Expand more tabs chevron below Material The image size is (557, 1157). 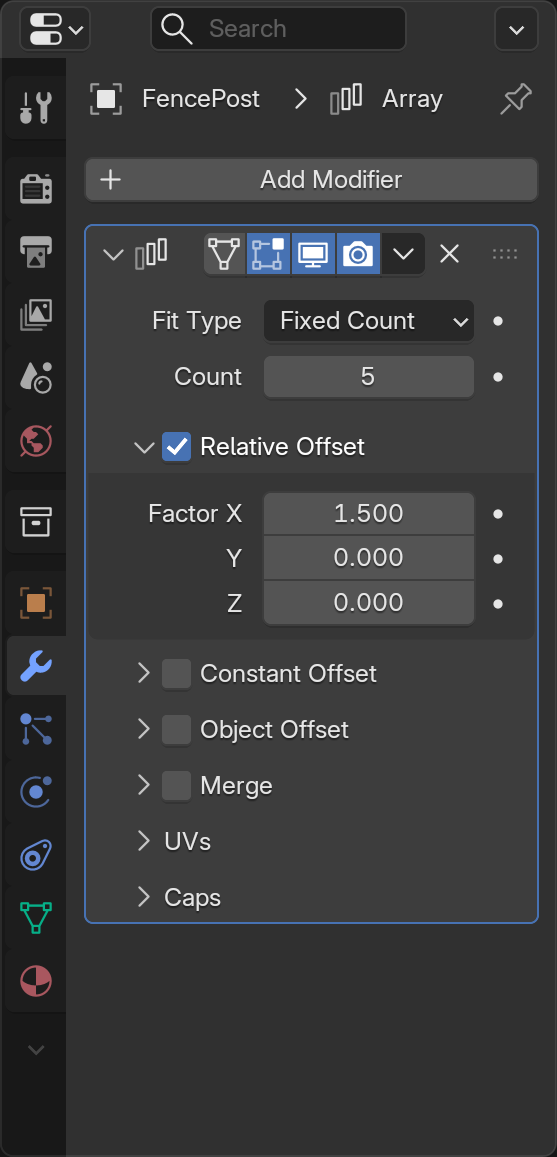pos(35,1049)
